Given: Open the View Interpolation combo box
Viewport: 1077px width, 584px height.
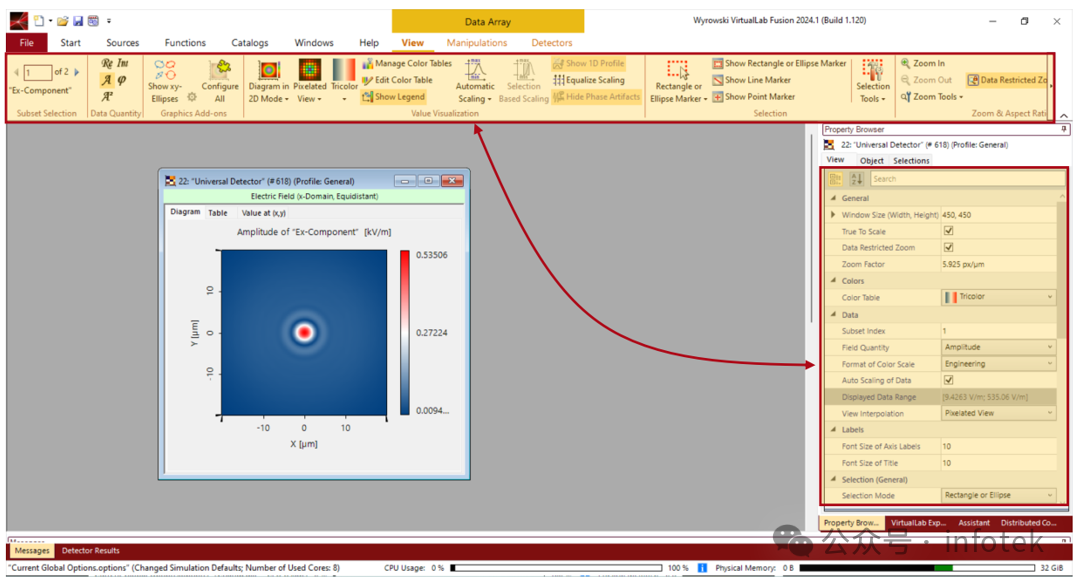Looking at the screenshot, I should click(998, 413).
